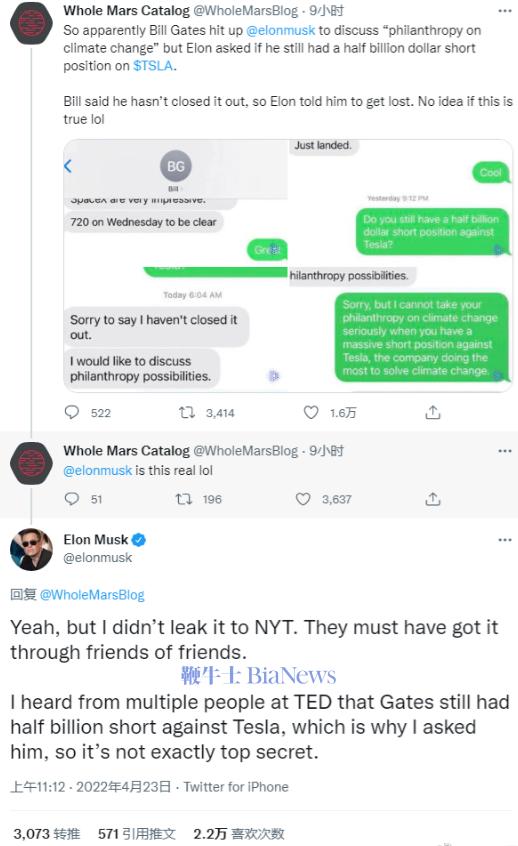Open the $TSLA cashtag link

pos(153,66)
